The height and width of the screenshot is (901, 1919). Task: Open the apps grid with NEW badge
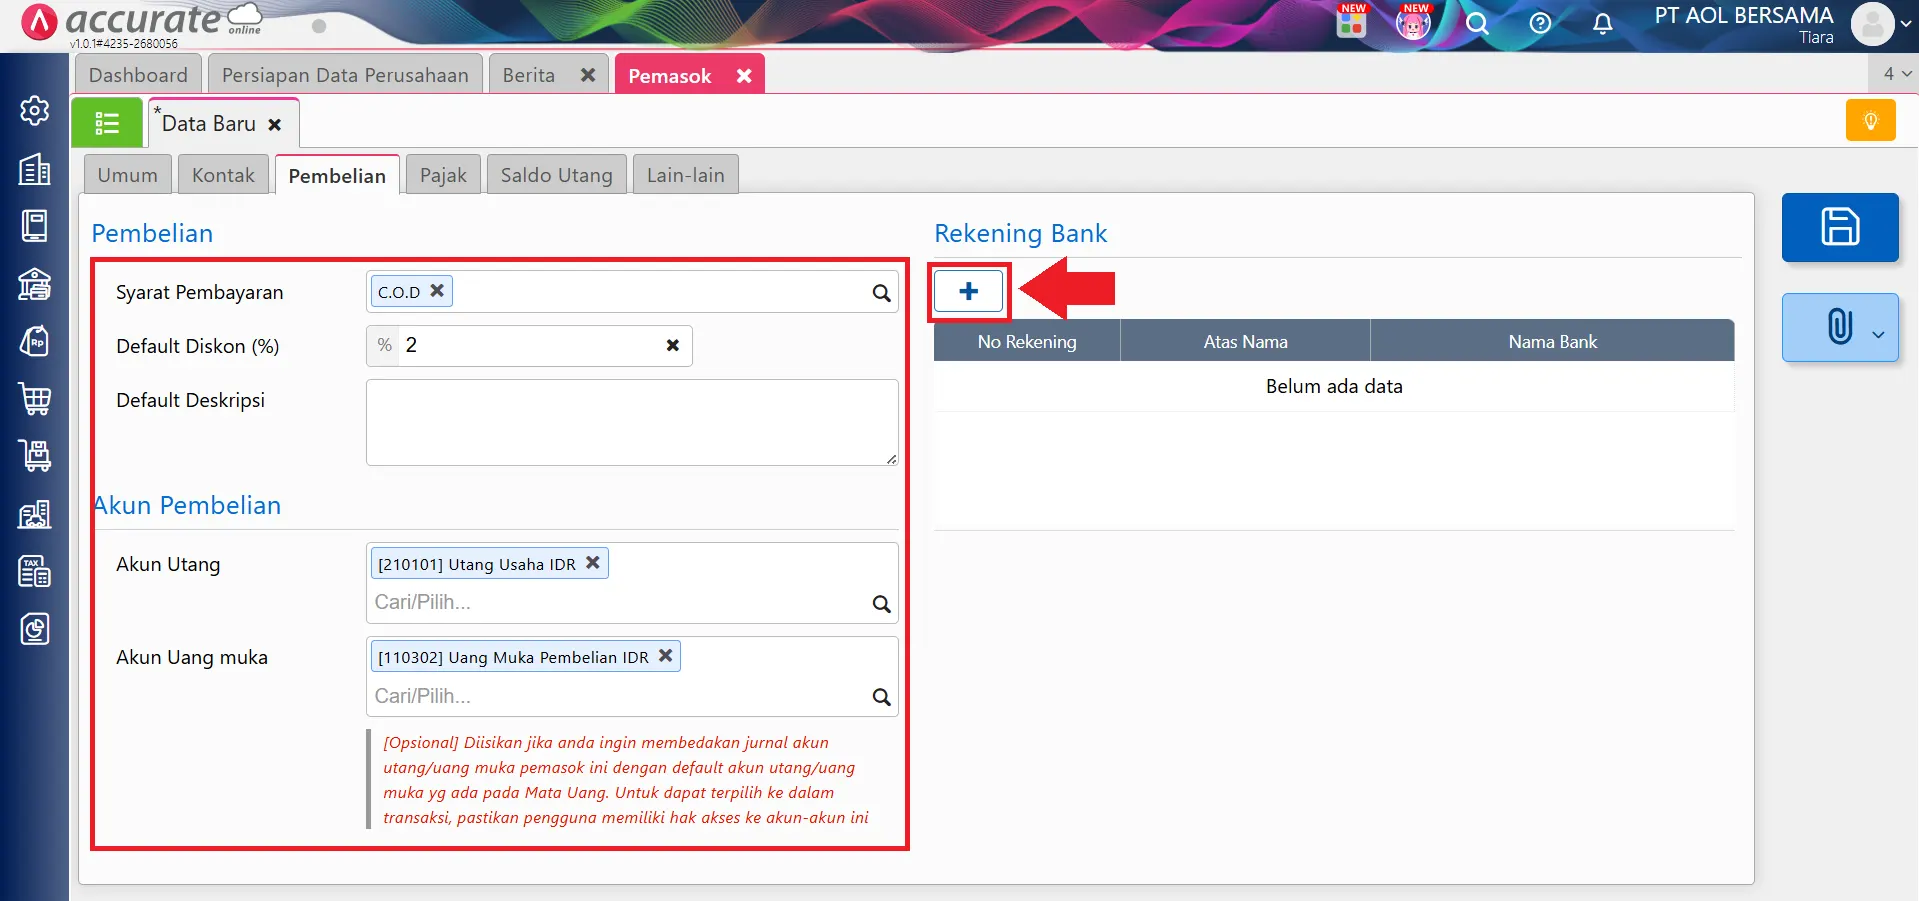1351,22
